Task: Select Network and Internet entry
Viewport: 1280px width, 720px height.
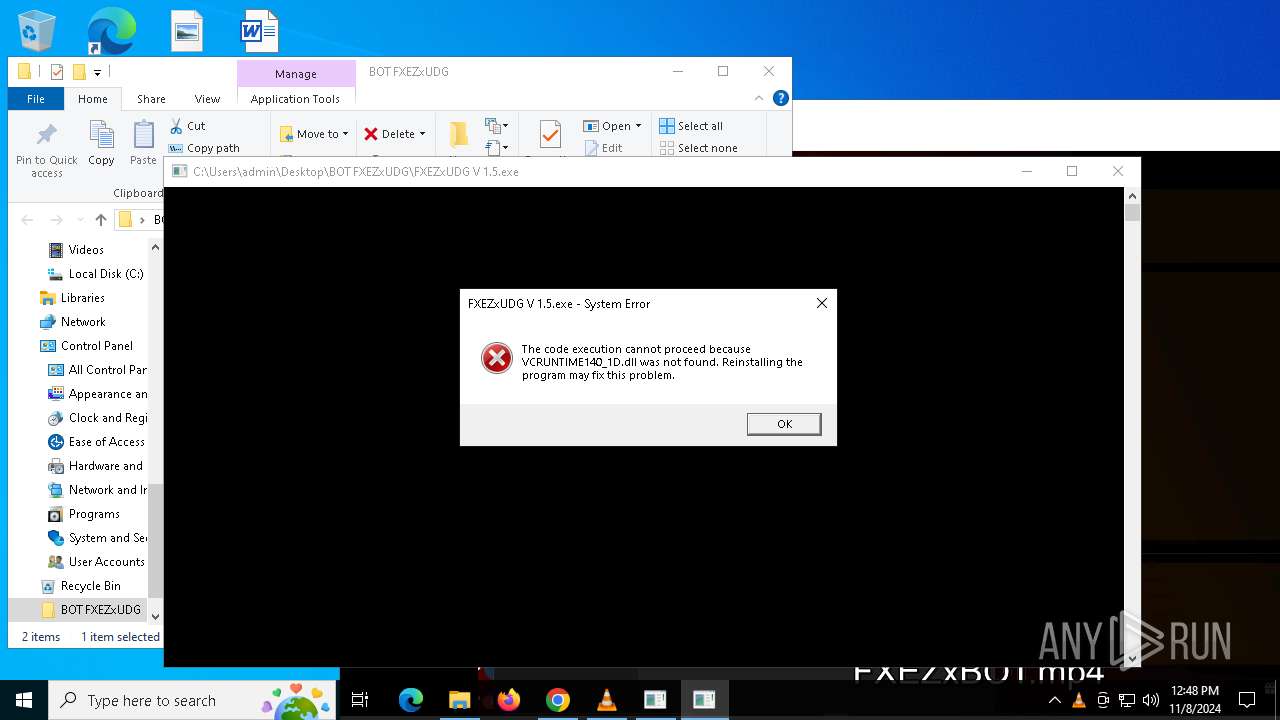Action: pos(97,490)
